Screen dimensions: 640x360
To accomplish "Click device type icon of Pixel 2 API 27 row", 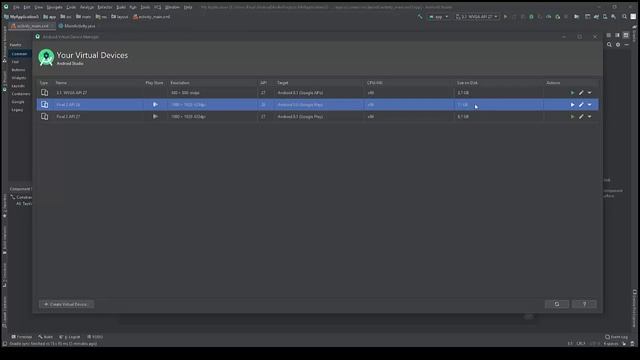I will (x=44, y=116).
